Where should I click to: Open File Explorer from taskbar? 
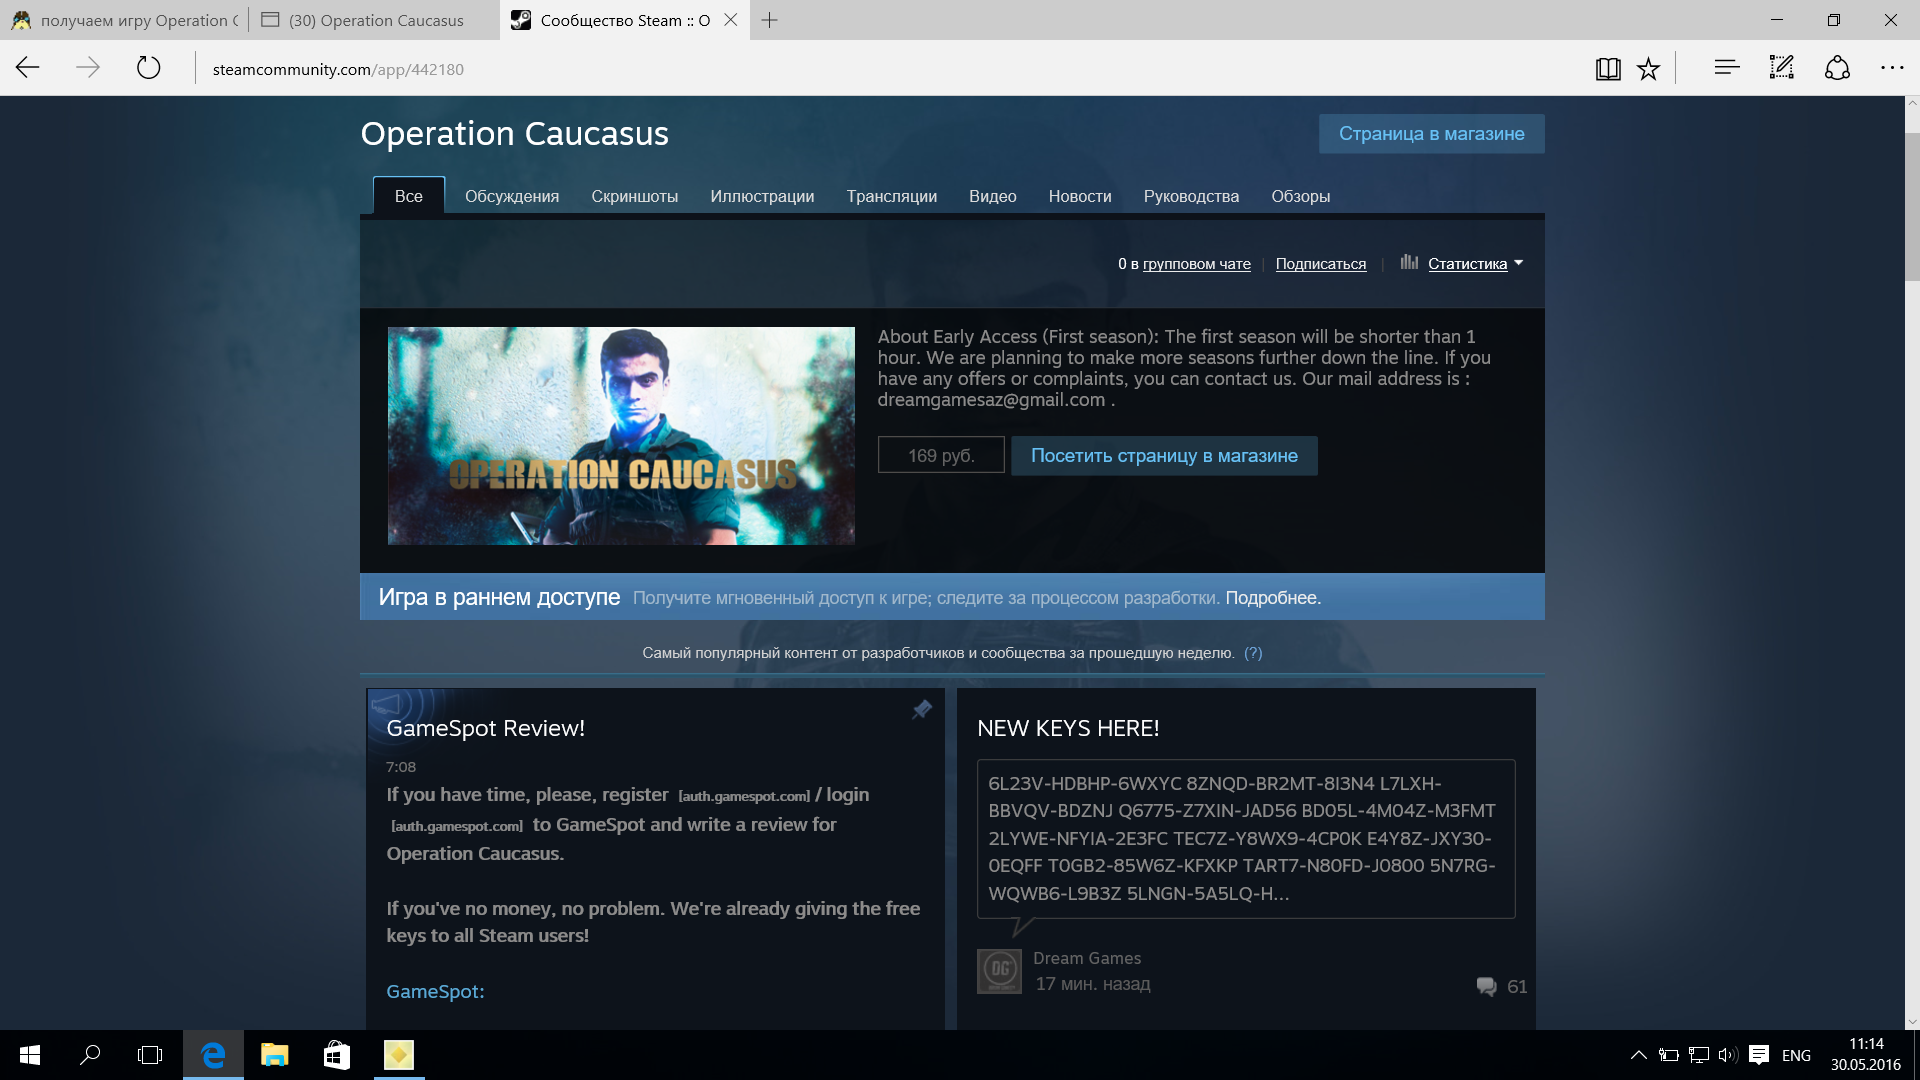click(x=274, y=1055)
